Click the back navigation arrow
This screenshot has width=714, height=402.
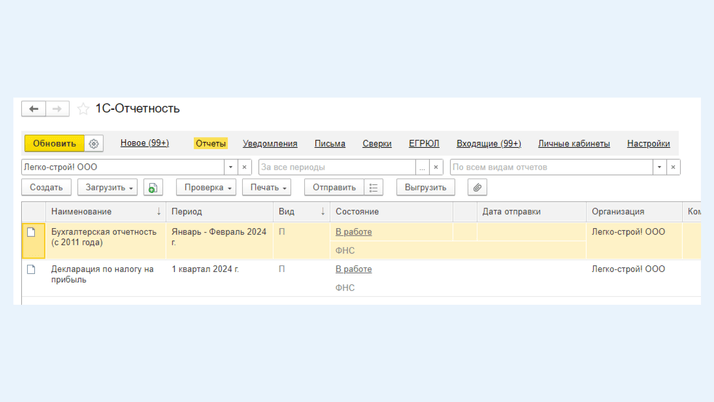point(34,109)
